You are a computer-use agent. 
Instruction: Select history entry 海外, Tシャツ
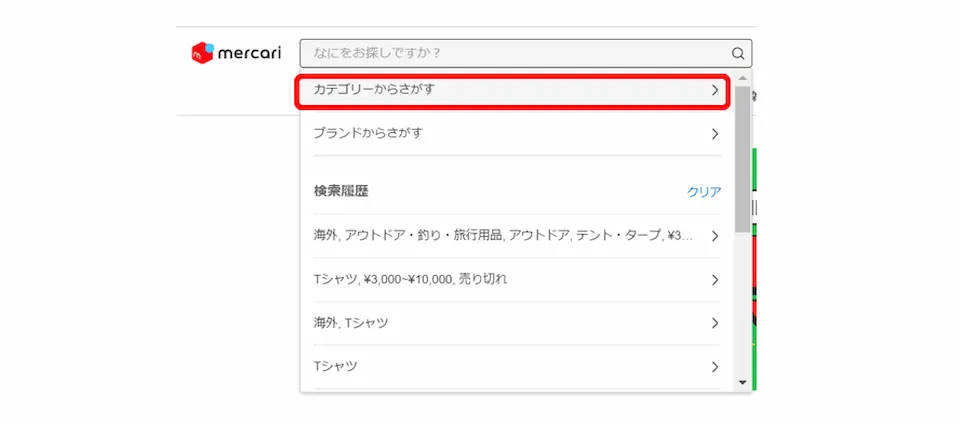click(517, 323)
